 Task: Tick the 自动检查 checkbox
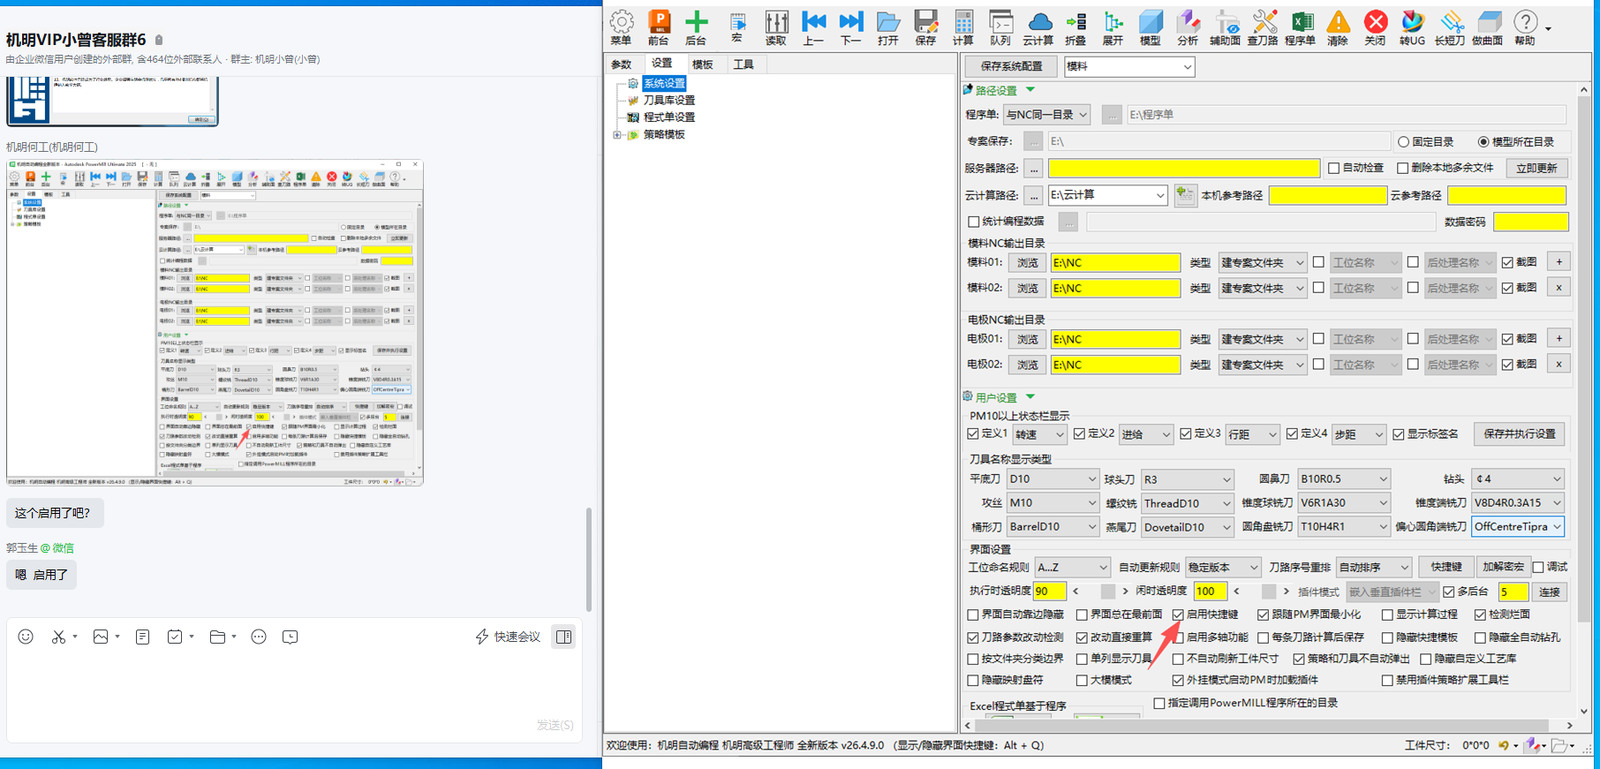coord(1334,168)
